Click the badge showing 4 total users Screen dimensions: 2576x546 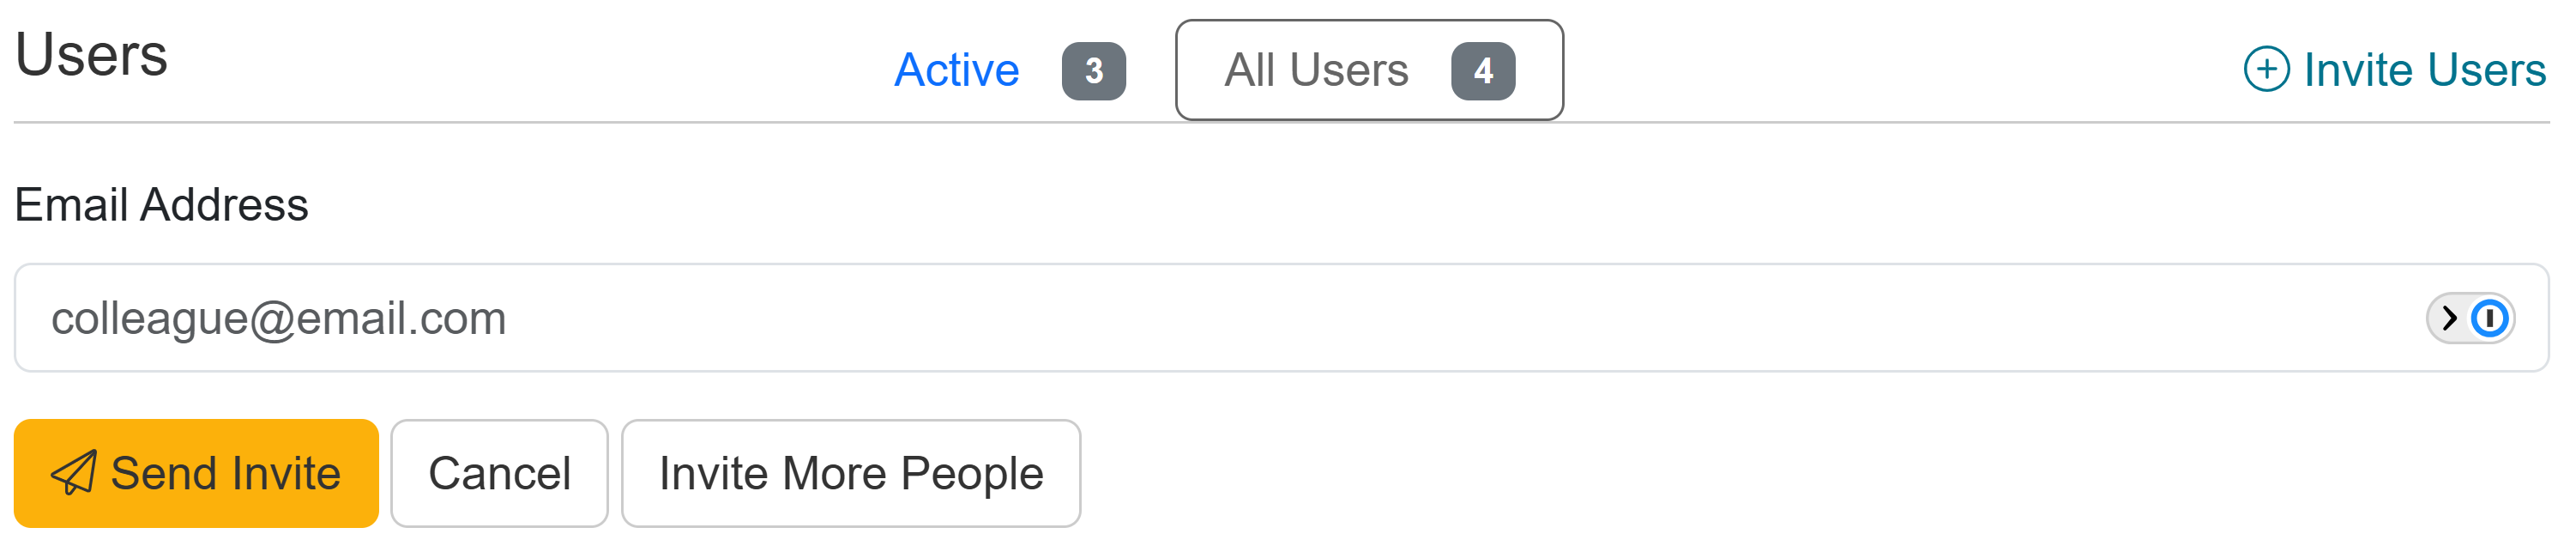coord(1482,71)
